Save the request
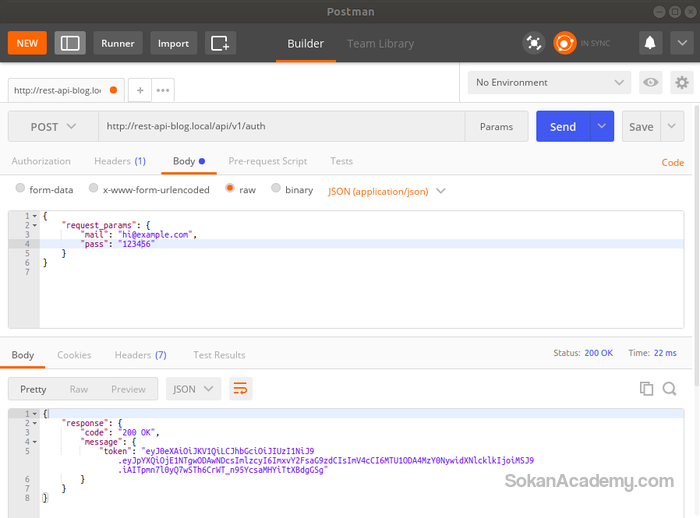 [641, 127]
